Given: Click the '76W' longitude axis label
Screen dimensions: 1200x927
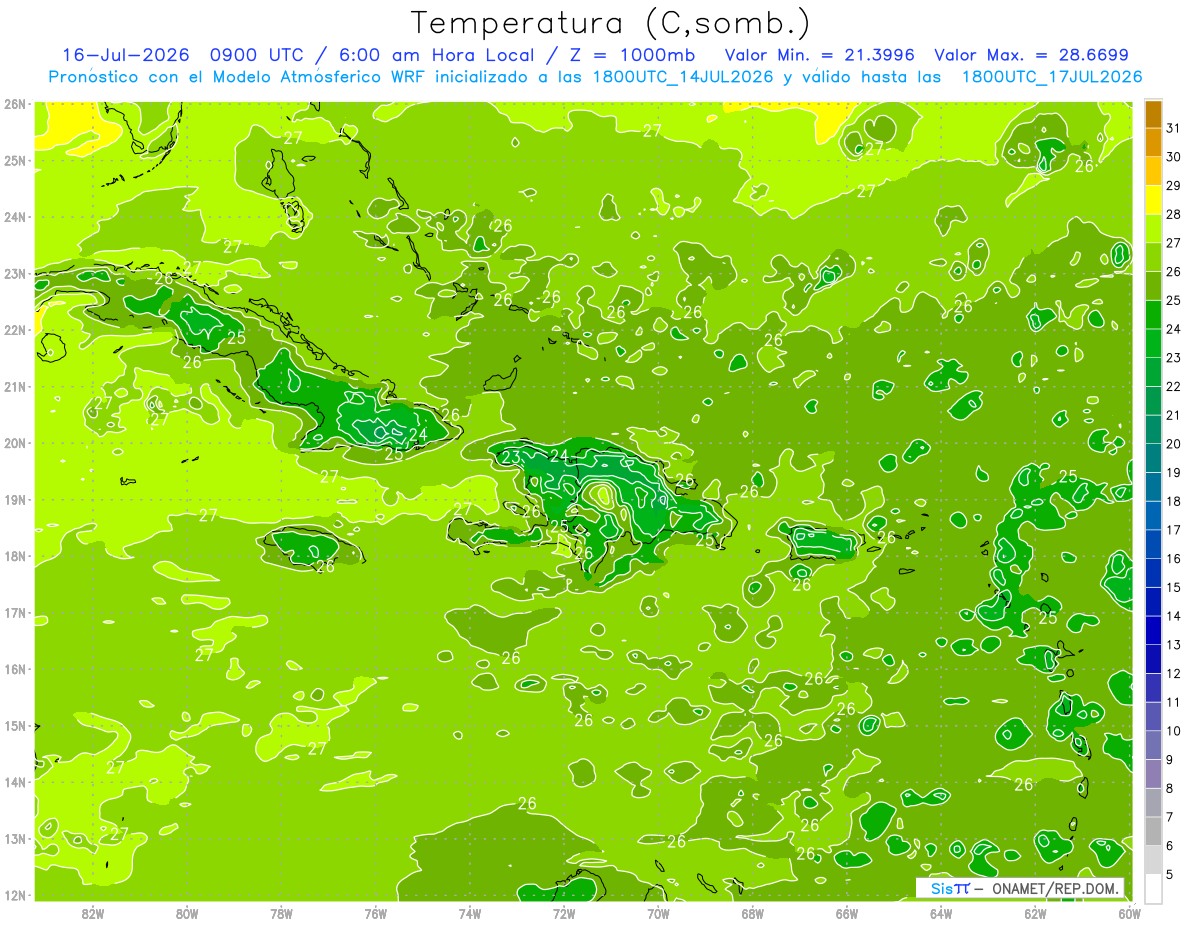Looking at the screenshot, I should [375, 913].
